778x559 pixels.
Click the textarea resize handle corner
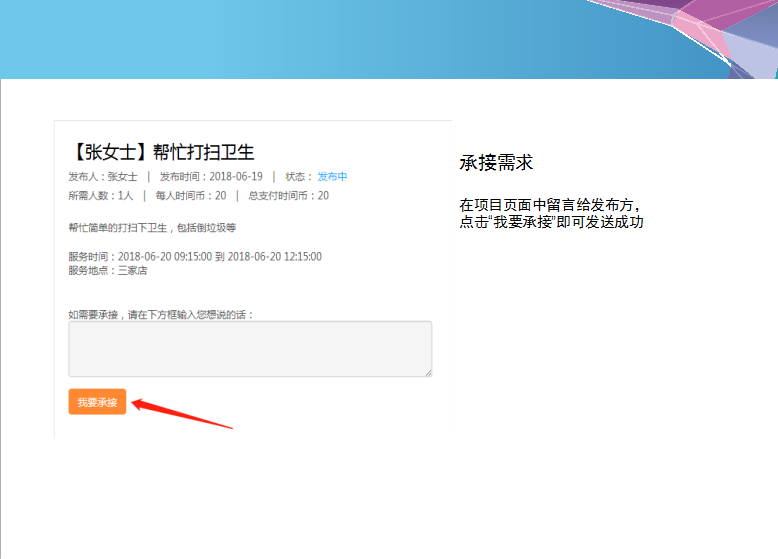428,373
